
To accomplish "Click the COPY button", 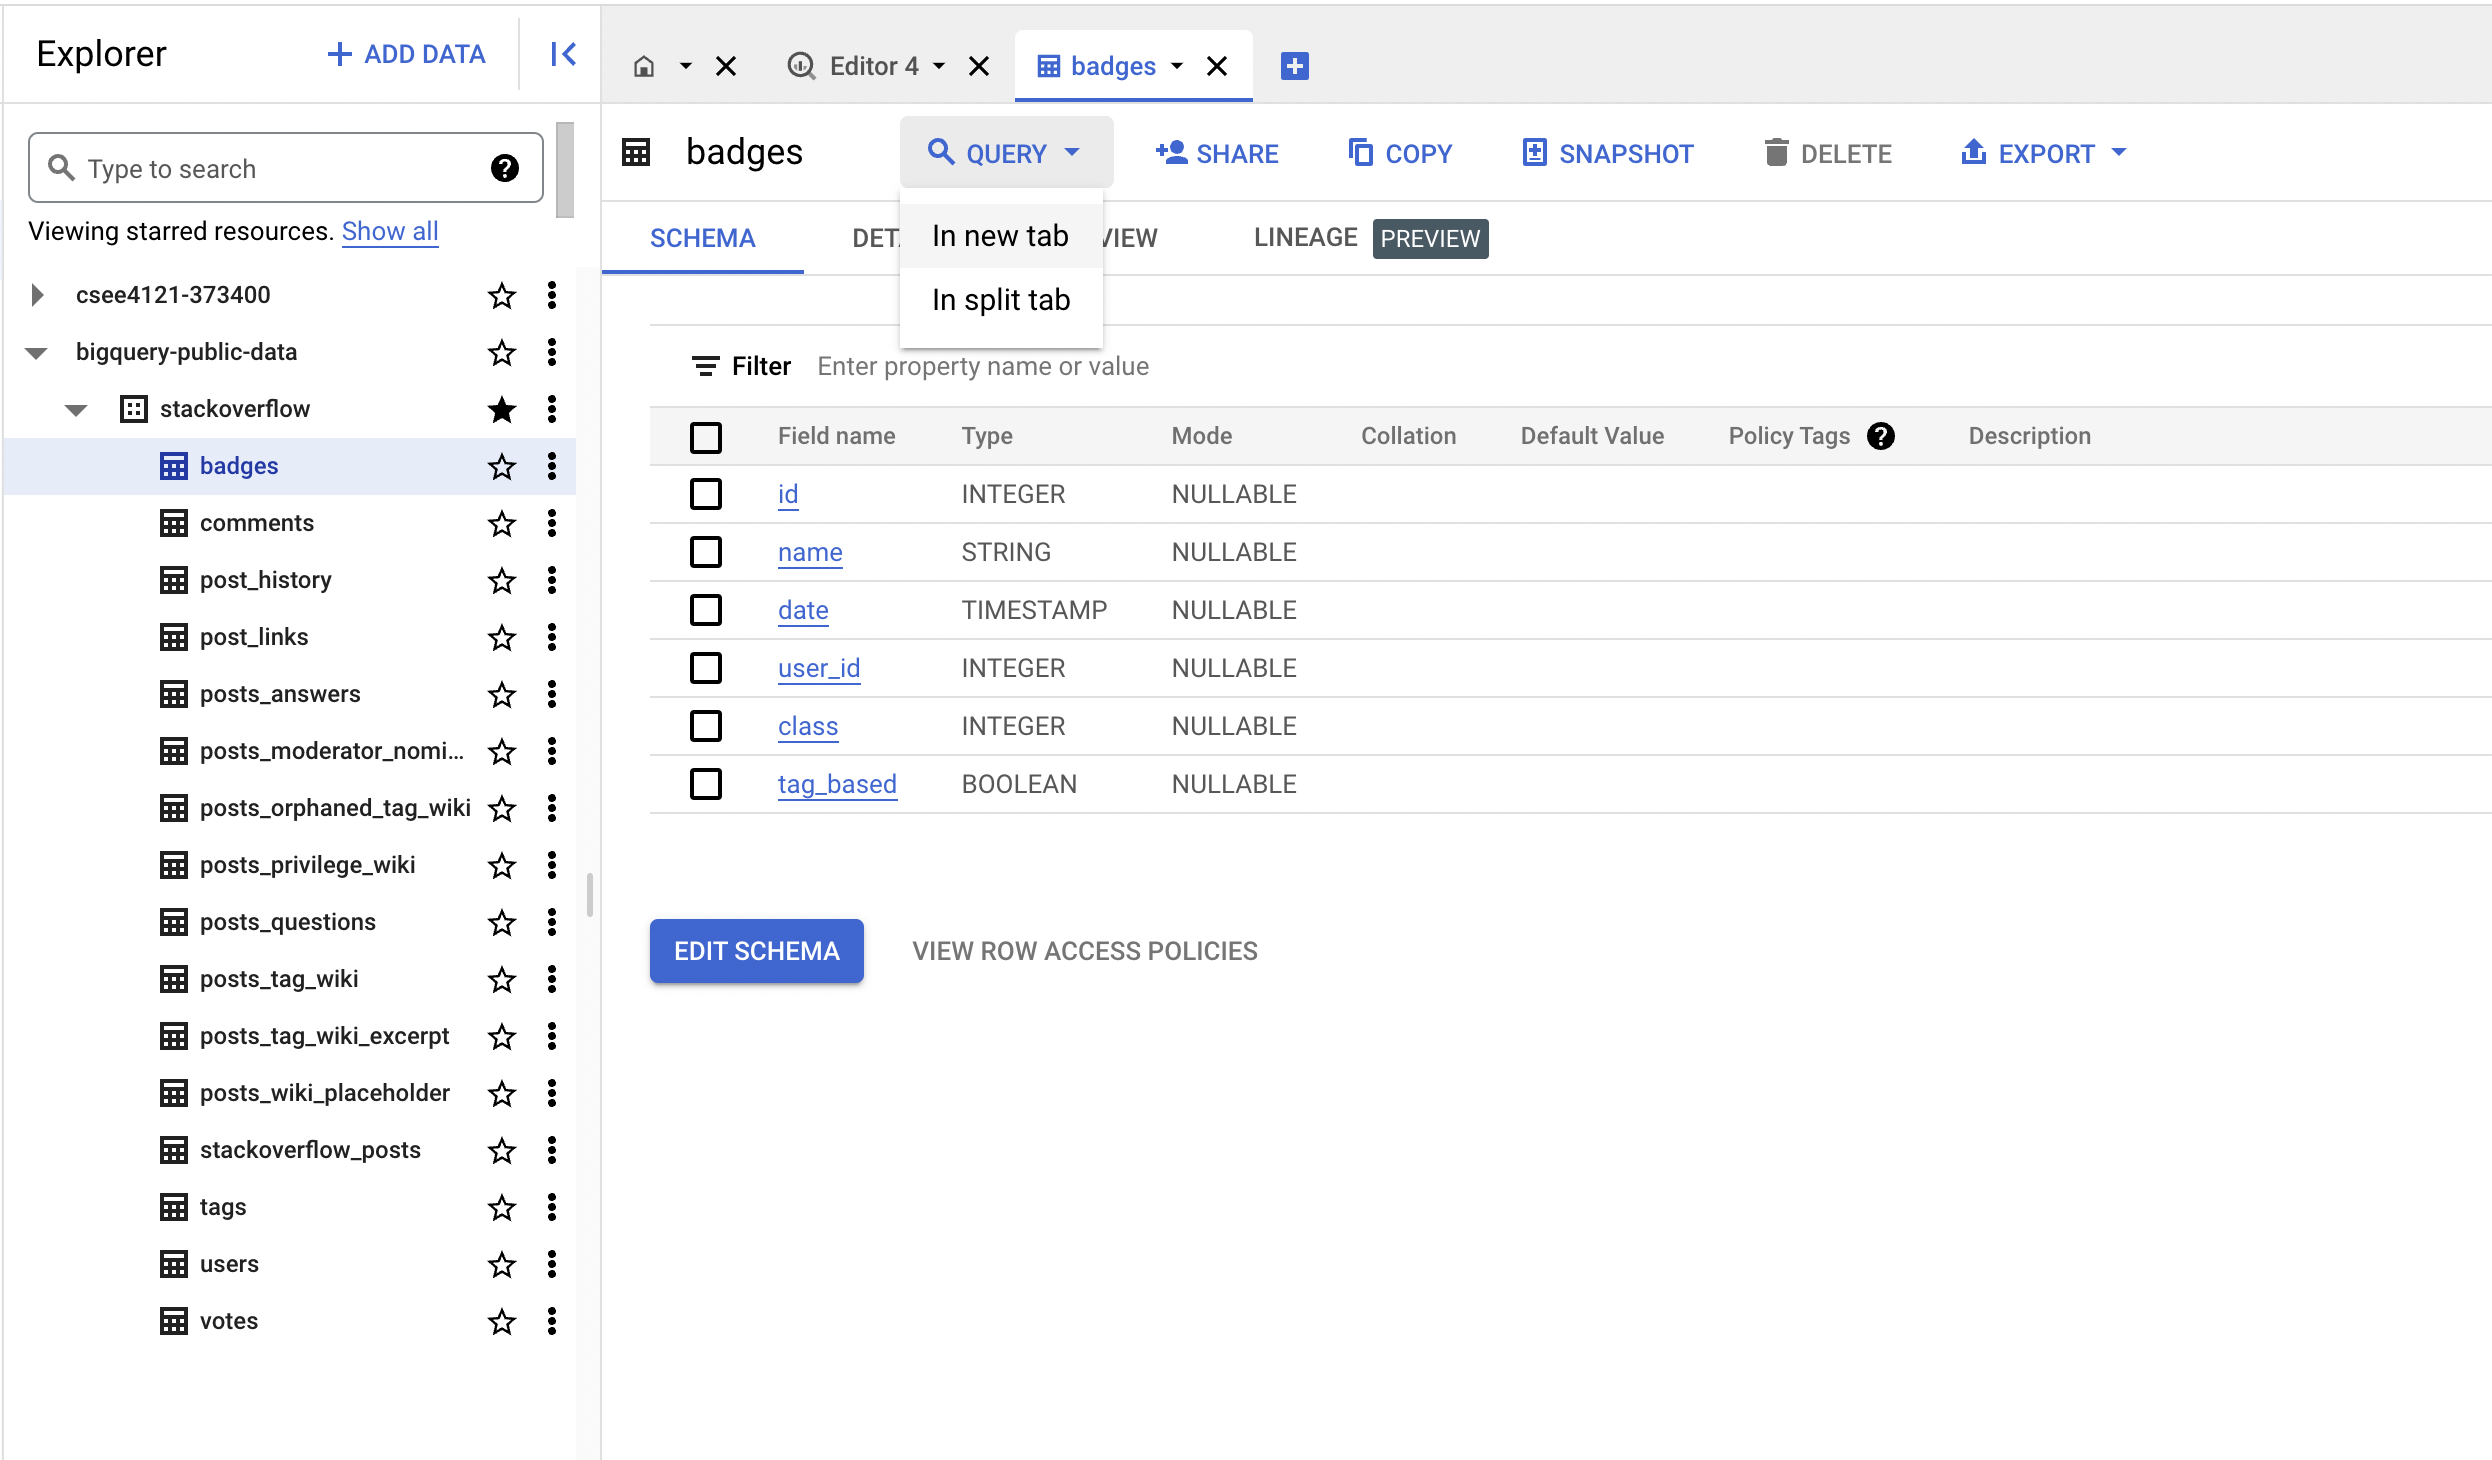I will 1400,153.
